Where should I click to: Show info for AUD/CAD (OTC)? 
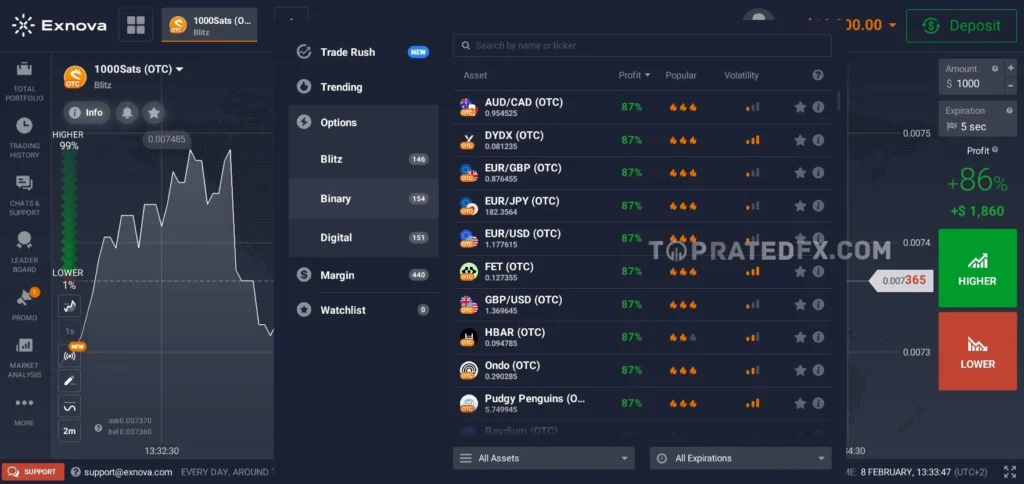pyautogui.click(x=818, y=107)
